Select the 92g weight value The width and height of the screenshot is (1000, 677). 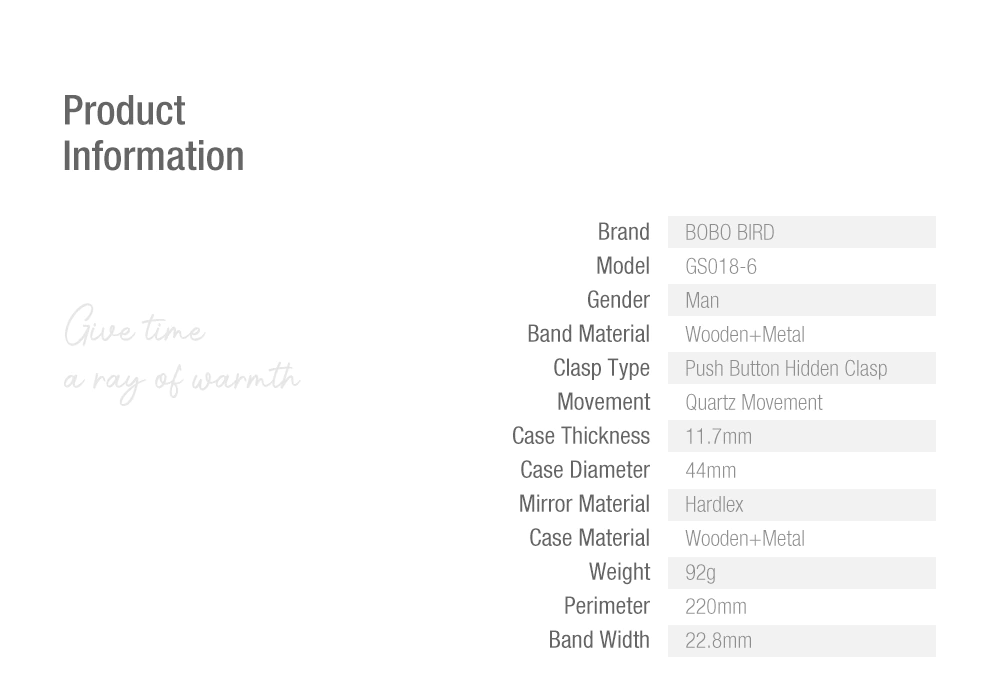pos(700,573)
